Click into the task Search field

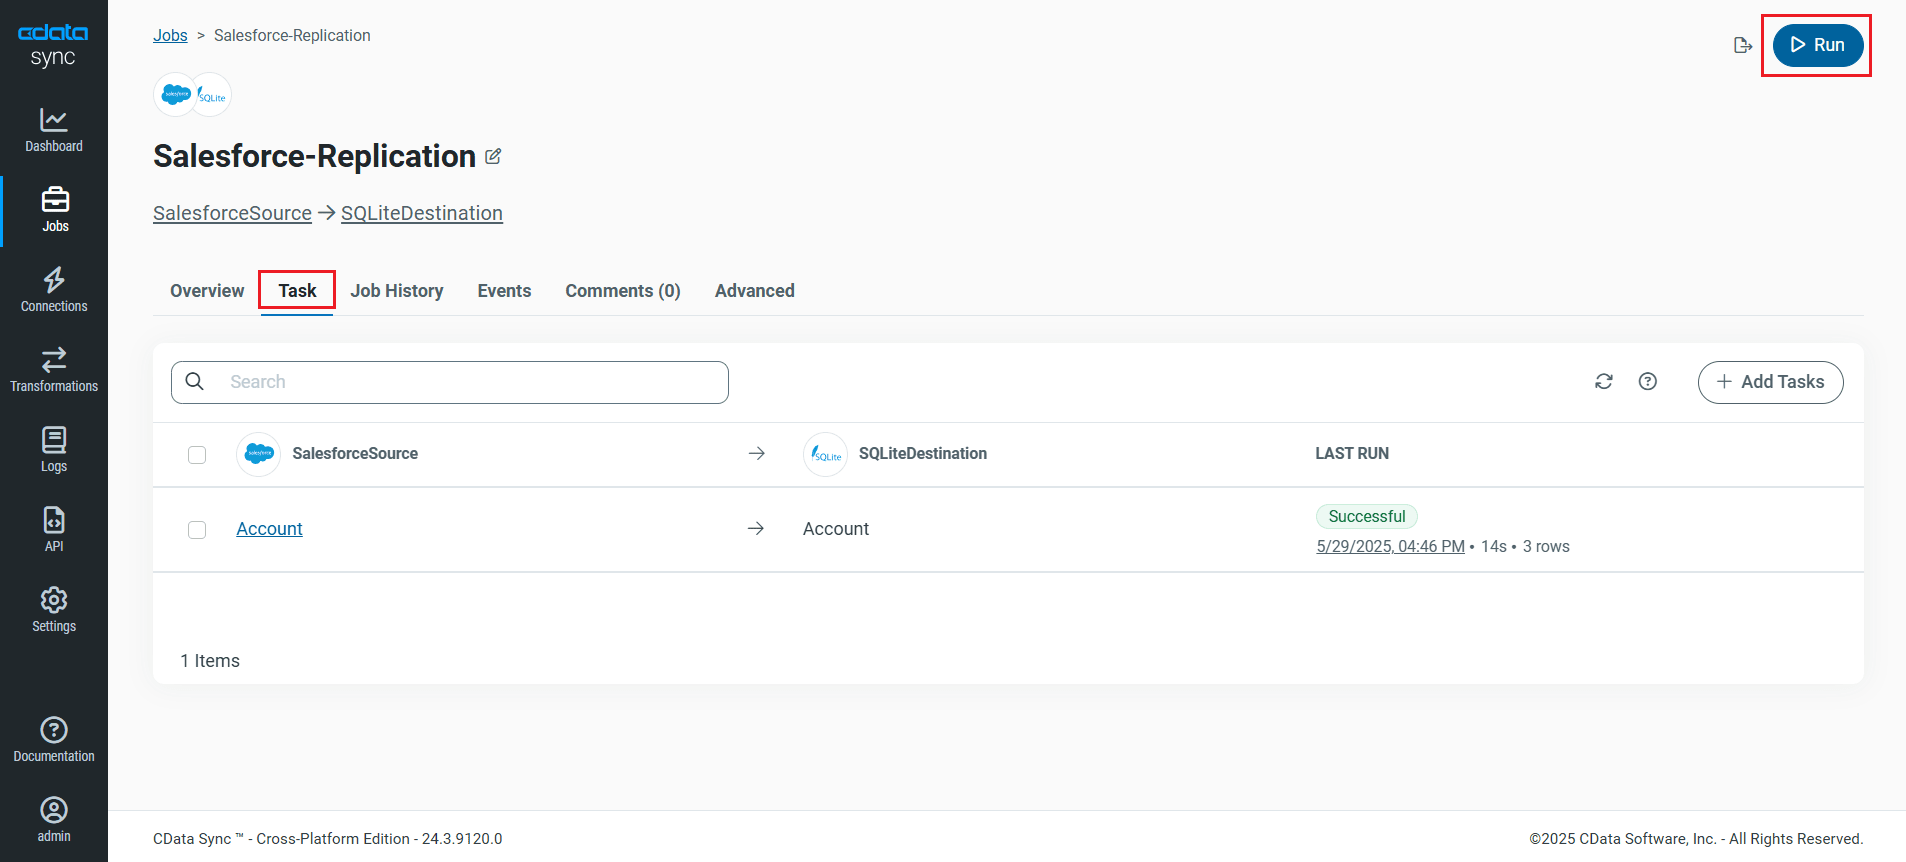click(470, 382)
